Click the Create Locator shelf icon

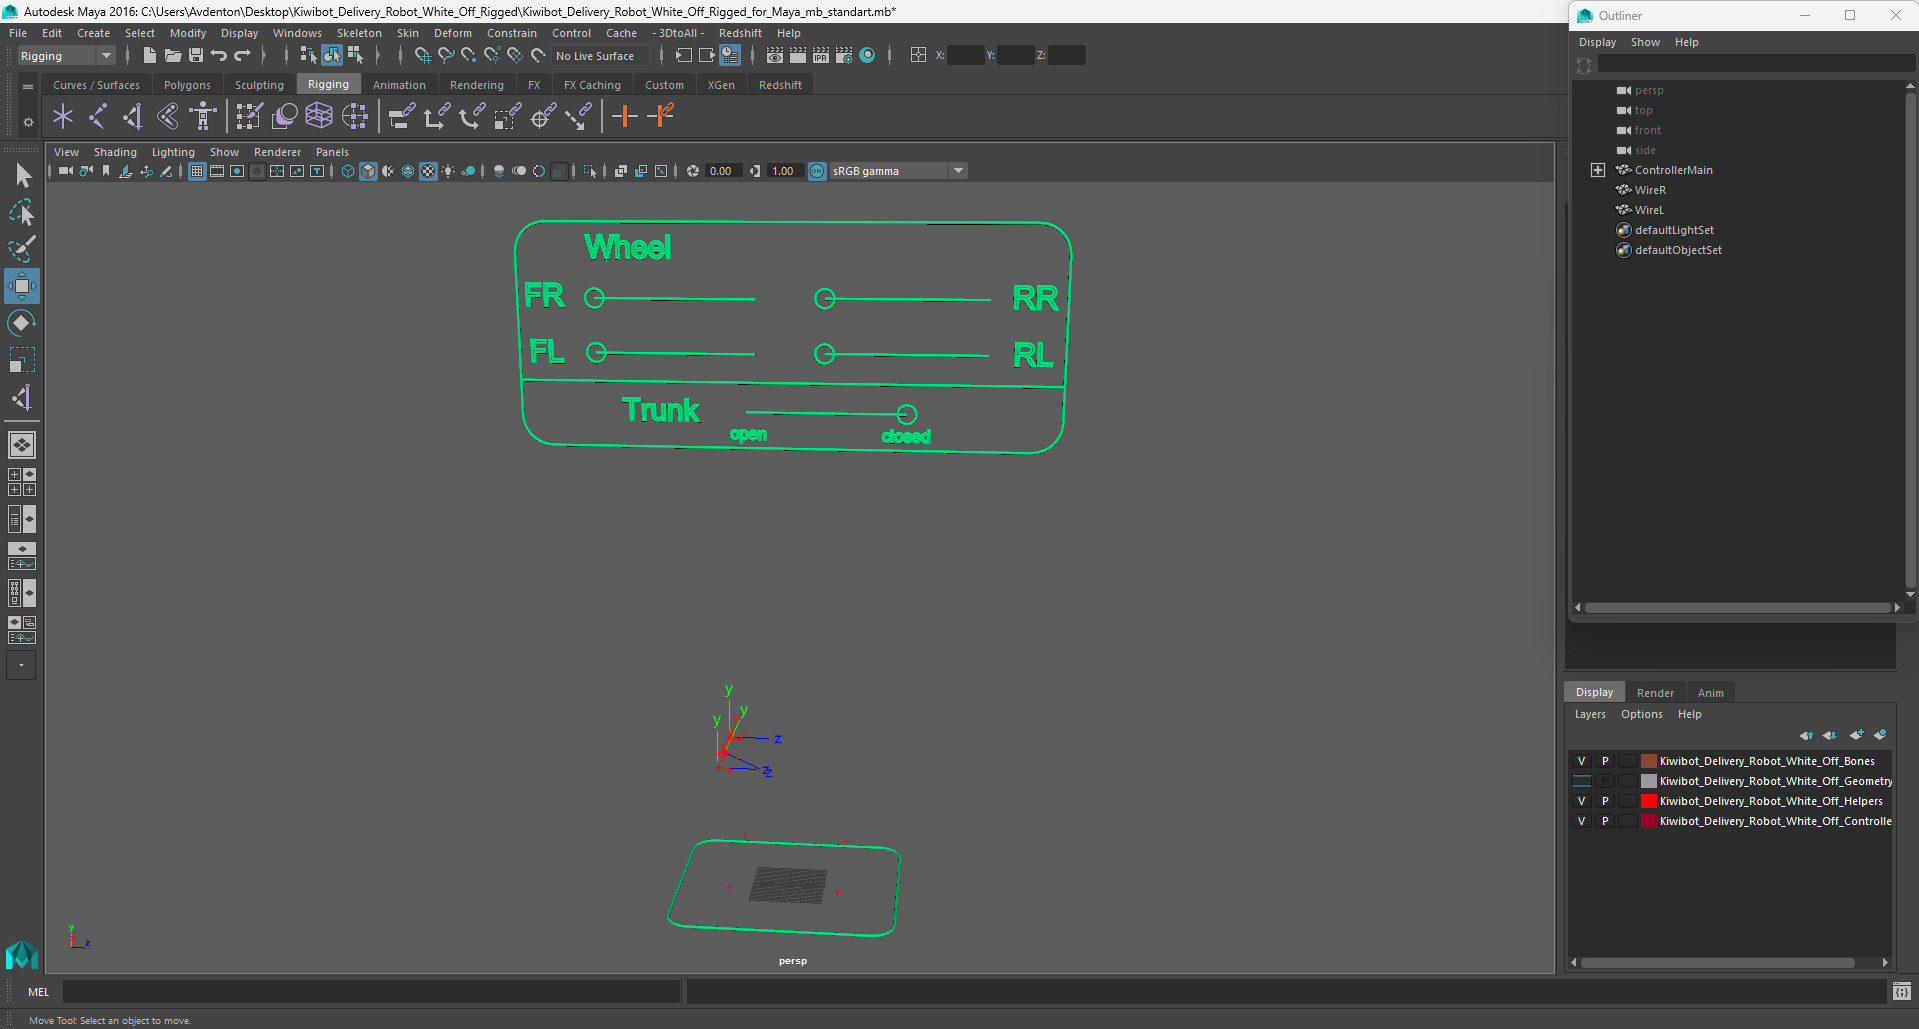(x=63, y=116)
